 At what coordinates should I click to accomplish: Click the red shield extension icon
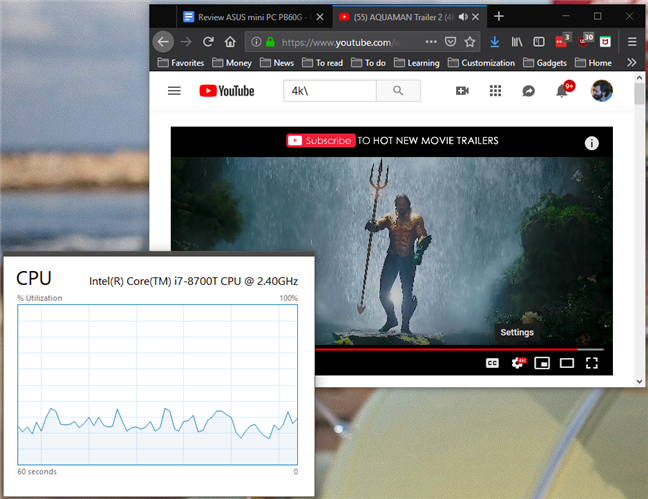click(x=605, y=42)
